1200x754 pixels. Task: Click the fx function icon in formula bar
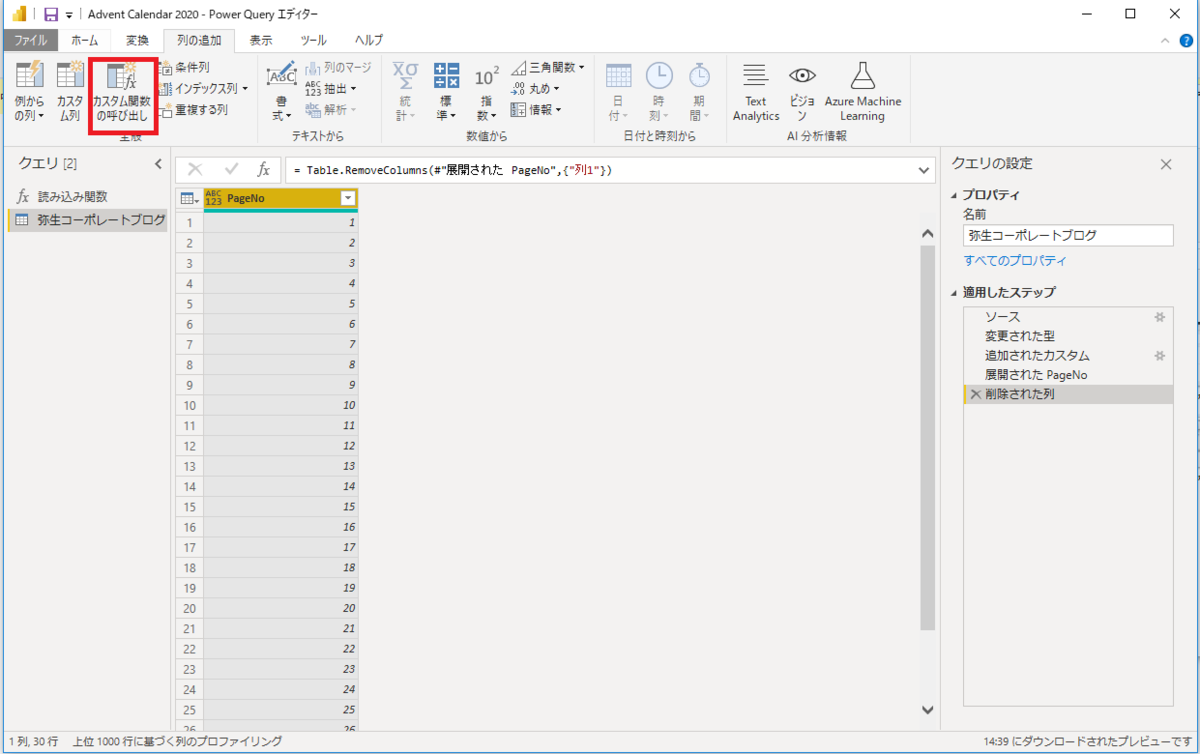(x=264, y=170)
